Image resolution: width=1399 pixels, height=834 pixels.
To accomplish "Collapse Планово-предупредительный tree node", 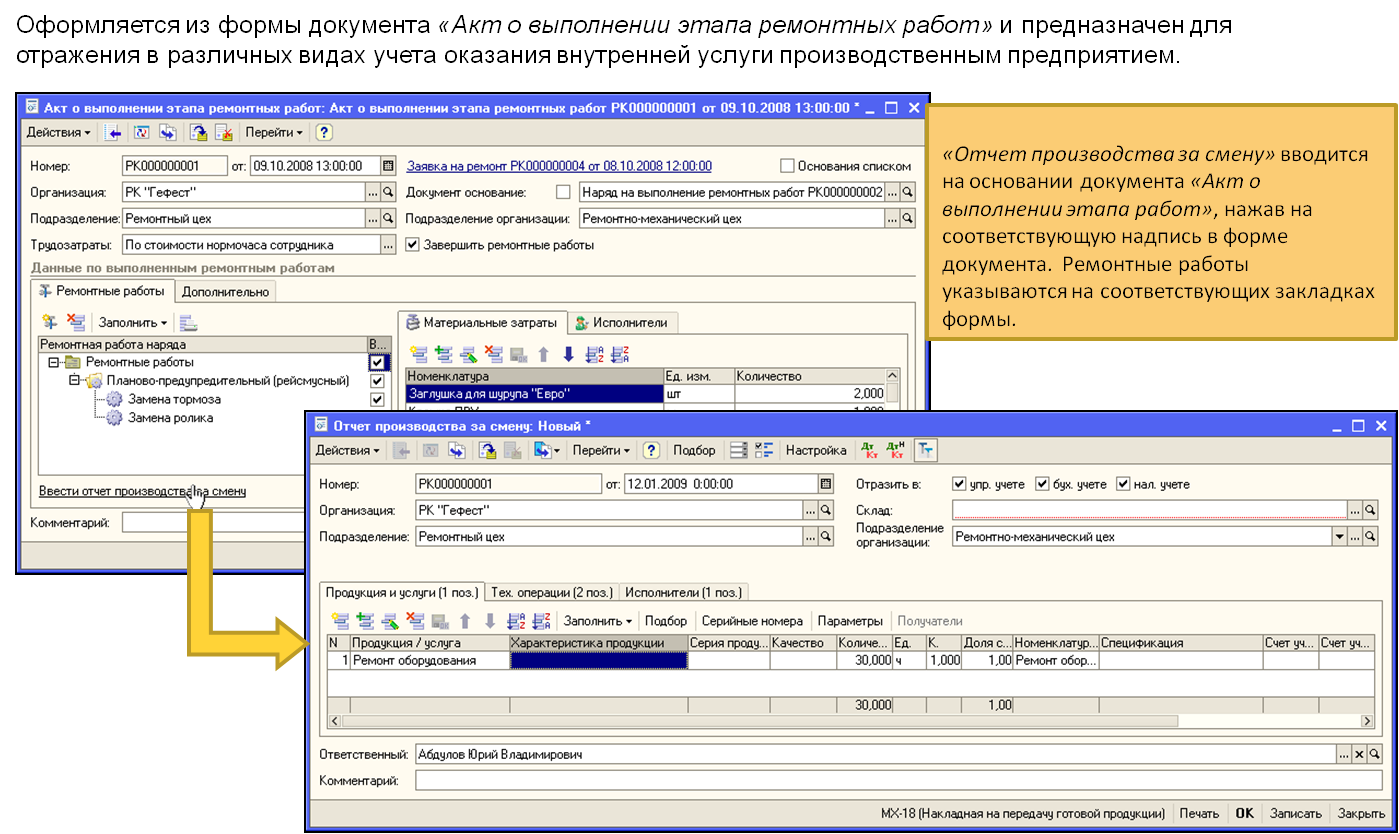I will point(73,381).
